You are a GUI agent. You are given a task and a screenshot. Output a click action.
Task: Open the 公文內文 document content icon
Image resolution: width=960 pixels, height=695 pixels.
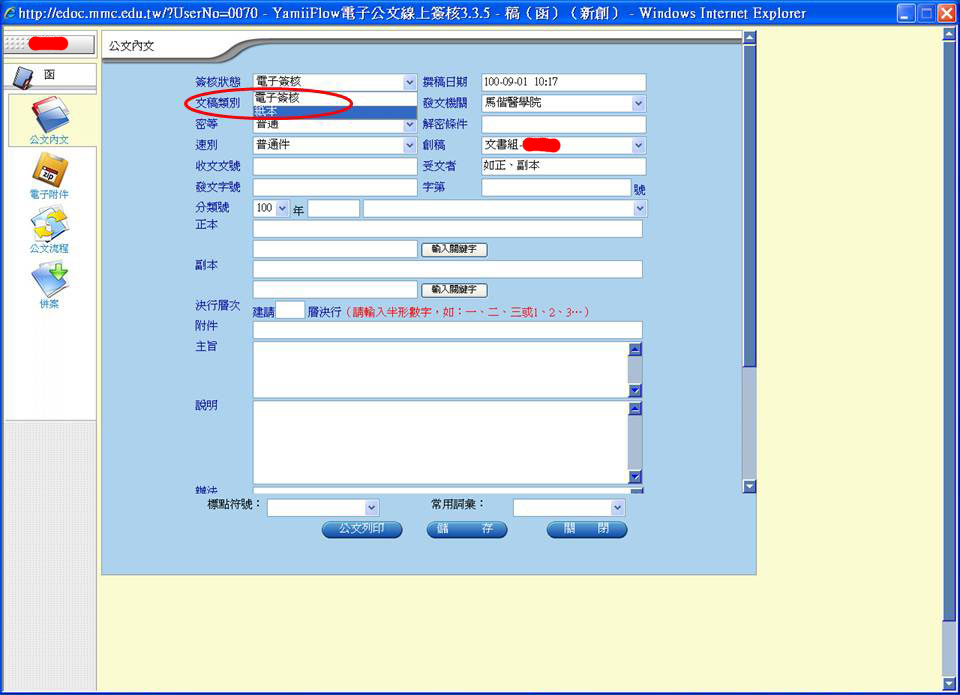click(x=50, y=115)
